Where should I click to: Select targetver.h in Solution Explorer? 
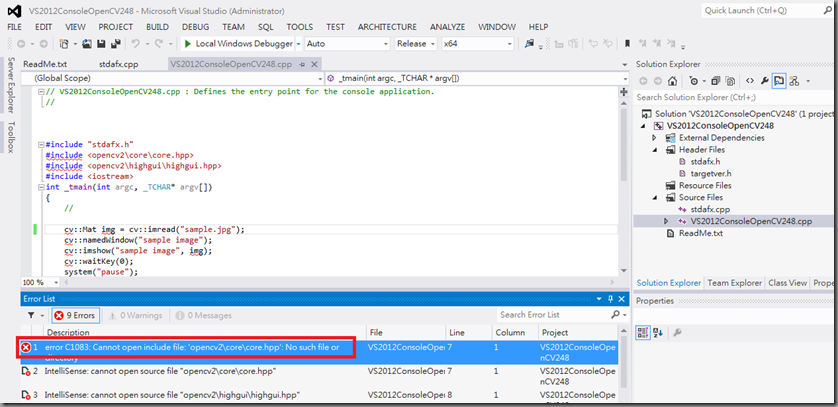[710, 174]
